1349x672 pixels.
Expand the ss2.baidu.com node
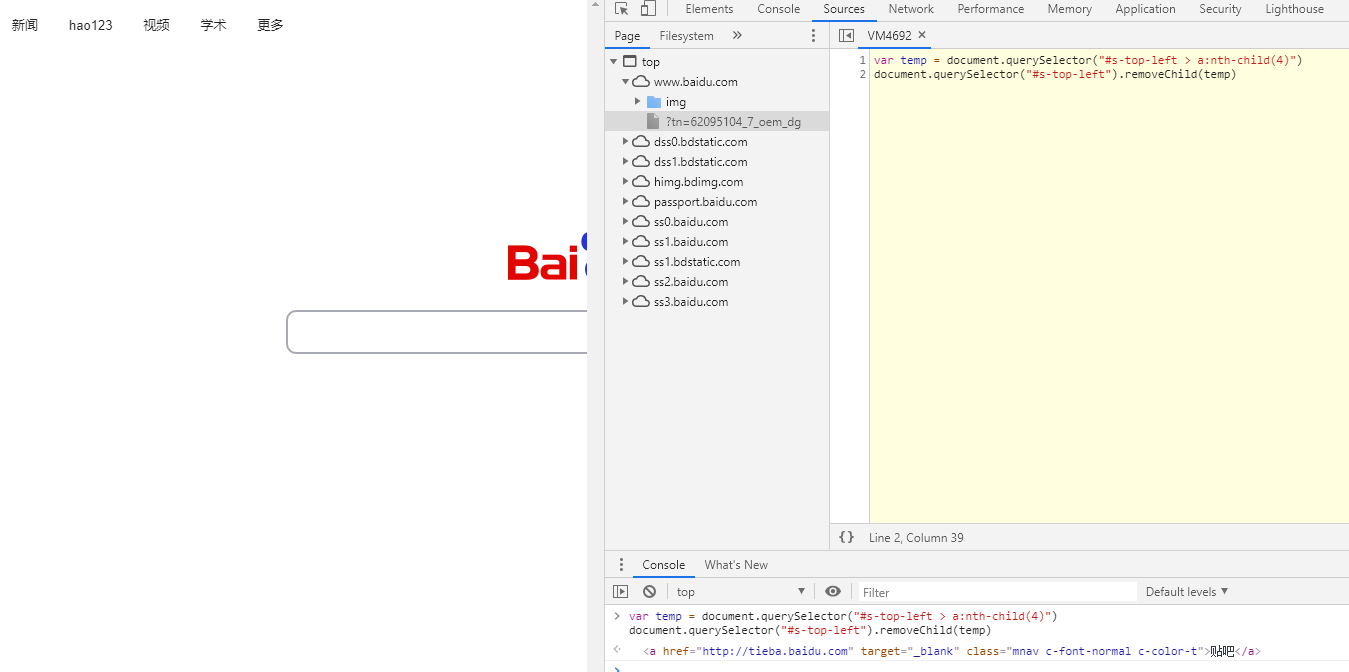626,281
